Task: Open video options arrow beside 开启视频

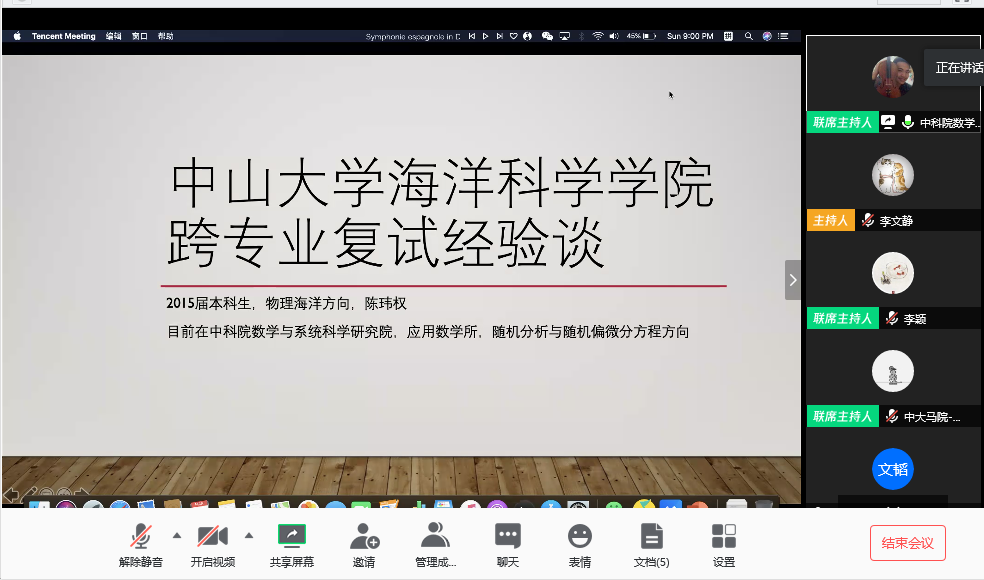Action: (249, 534)
